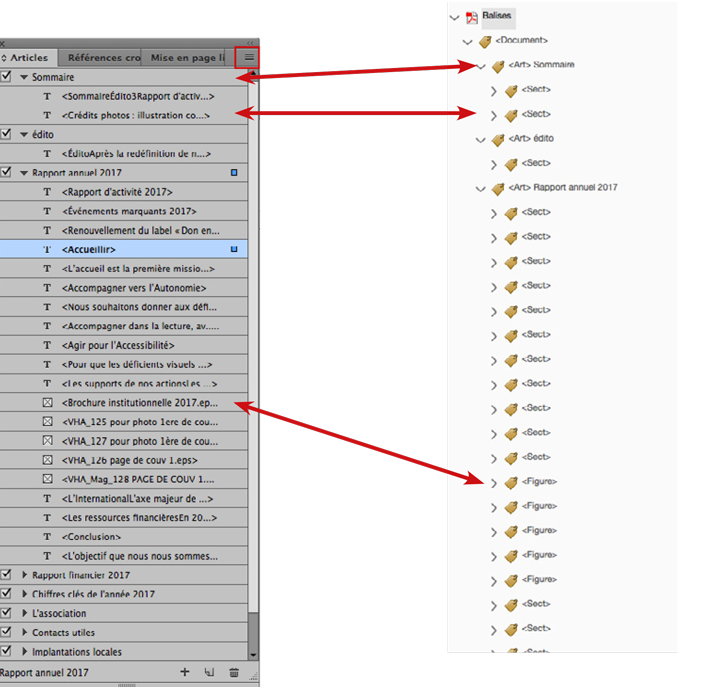
Task: Click the add selection to article icon
Action: point(209,673)
